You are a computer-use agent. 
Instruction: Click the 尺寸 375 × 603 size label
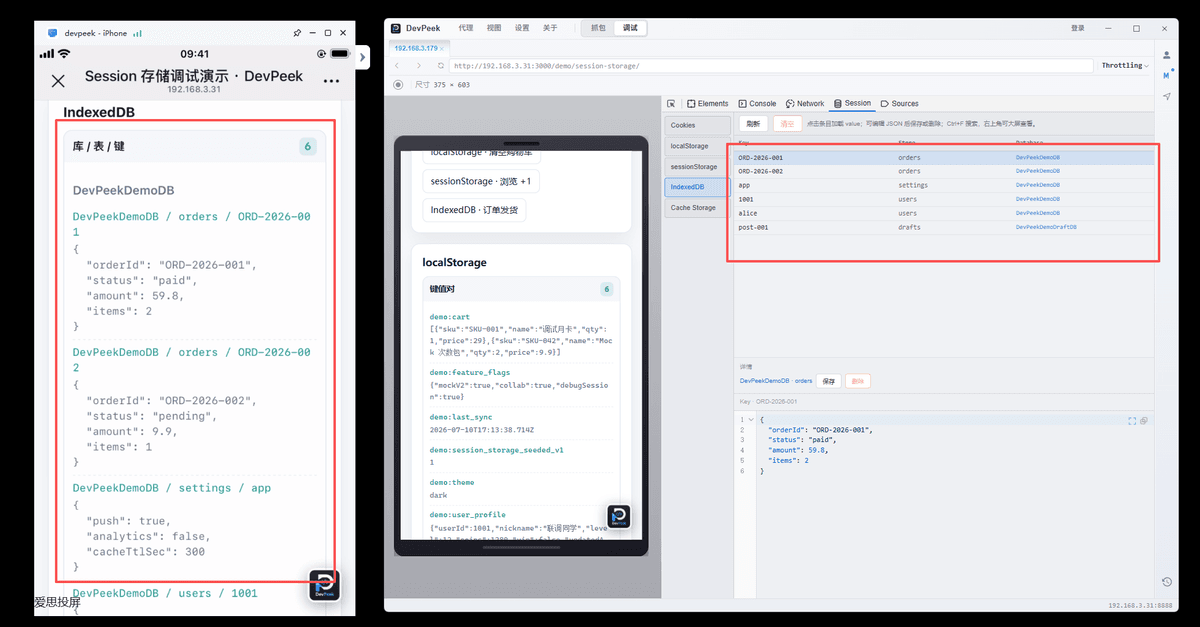(x=442, y=85)
